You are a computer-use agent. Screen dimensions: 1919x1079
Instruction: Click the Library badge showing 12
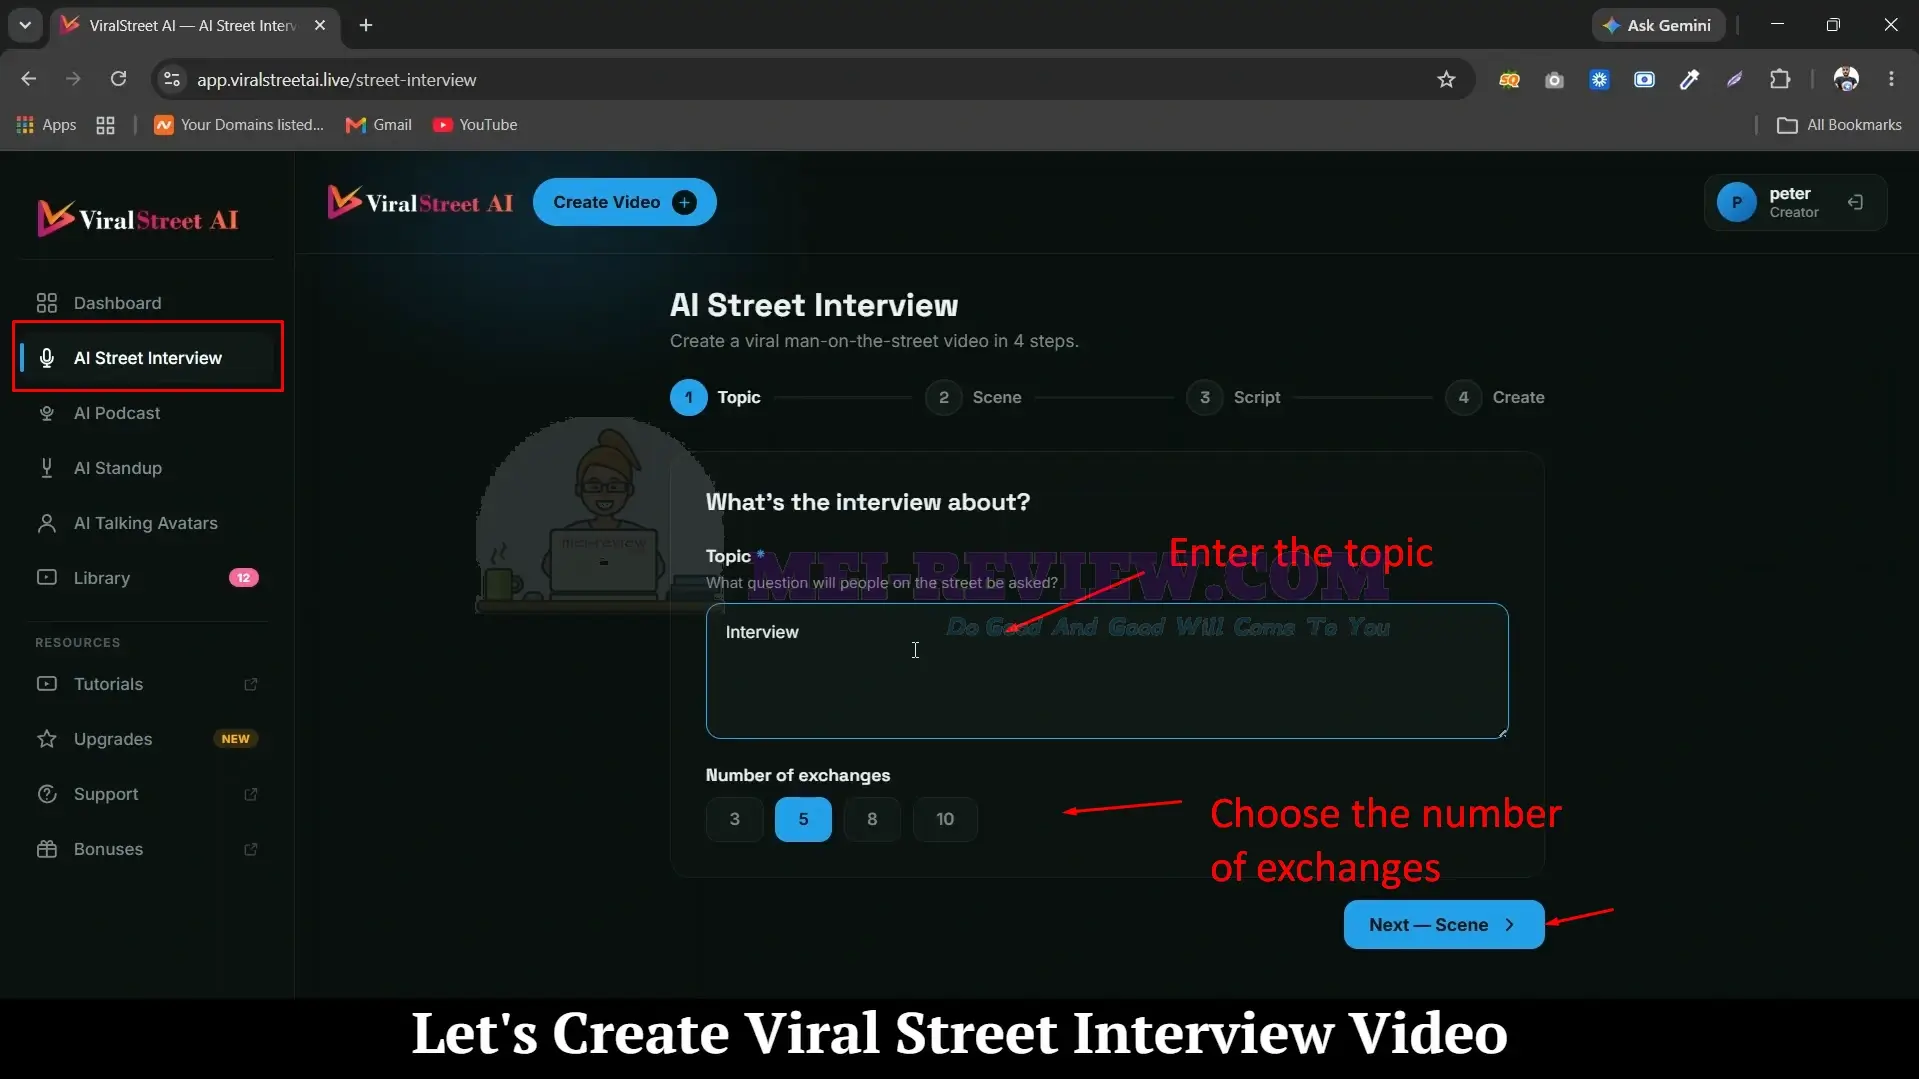pos(243,578)
